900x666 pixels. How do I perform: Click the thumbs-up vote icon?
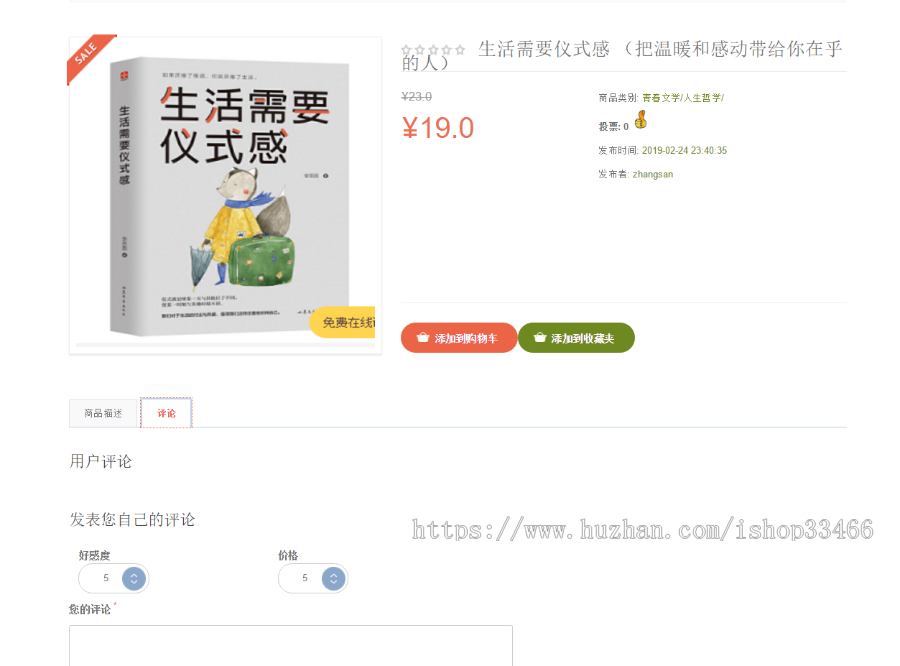coord(641,119)
